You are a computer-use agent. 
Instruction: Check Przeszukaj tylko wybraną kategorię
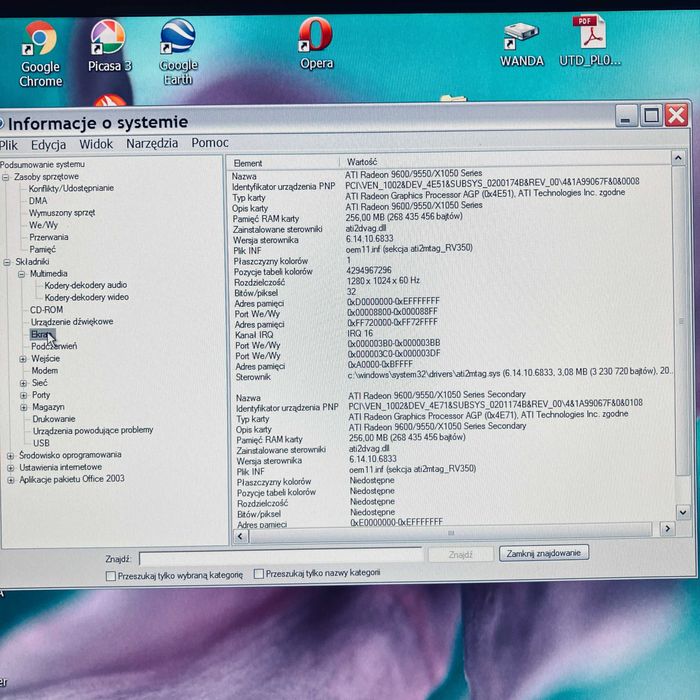(x=111, y=576)
